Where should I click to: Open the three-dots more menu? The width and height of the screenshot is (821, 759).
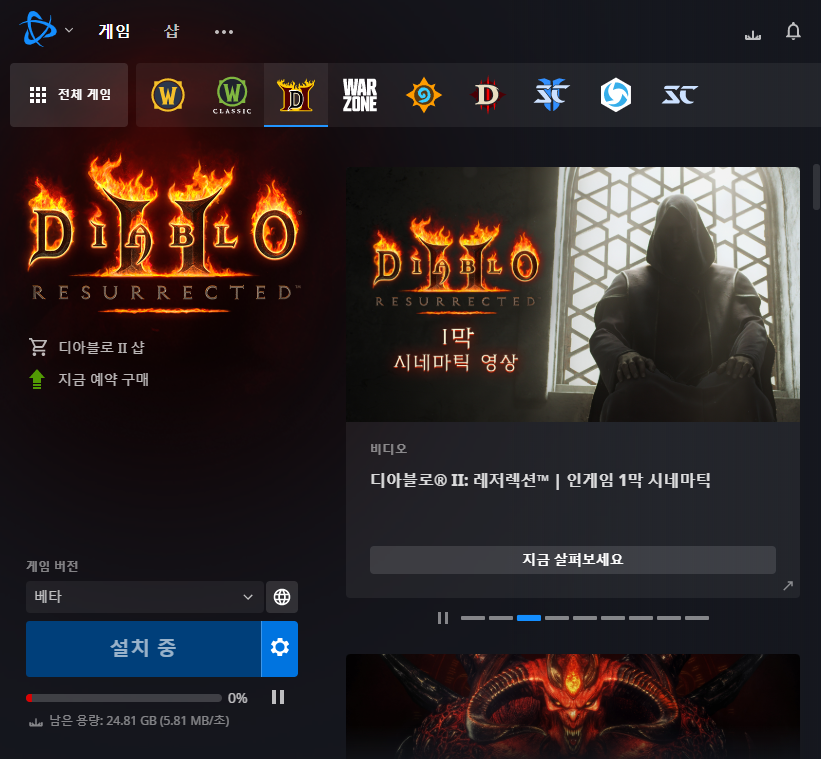coord(224,32)
